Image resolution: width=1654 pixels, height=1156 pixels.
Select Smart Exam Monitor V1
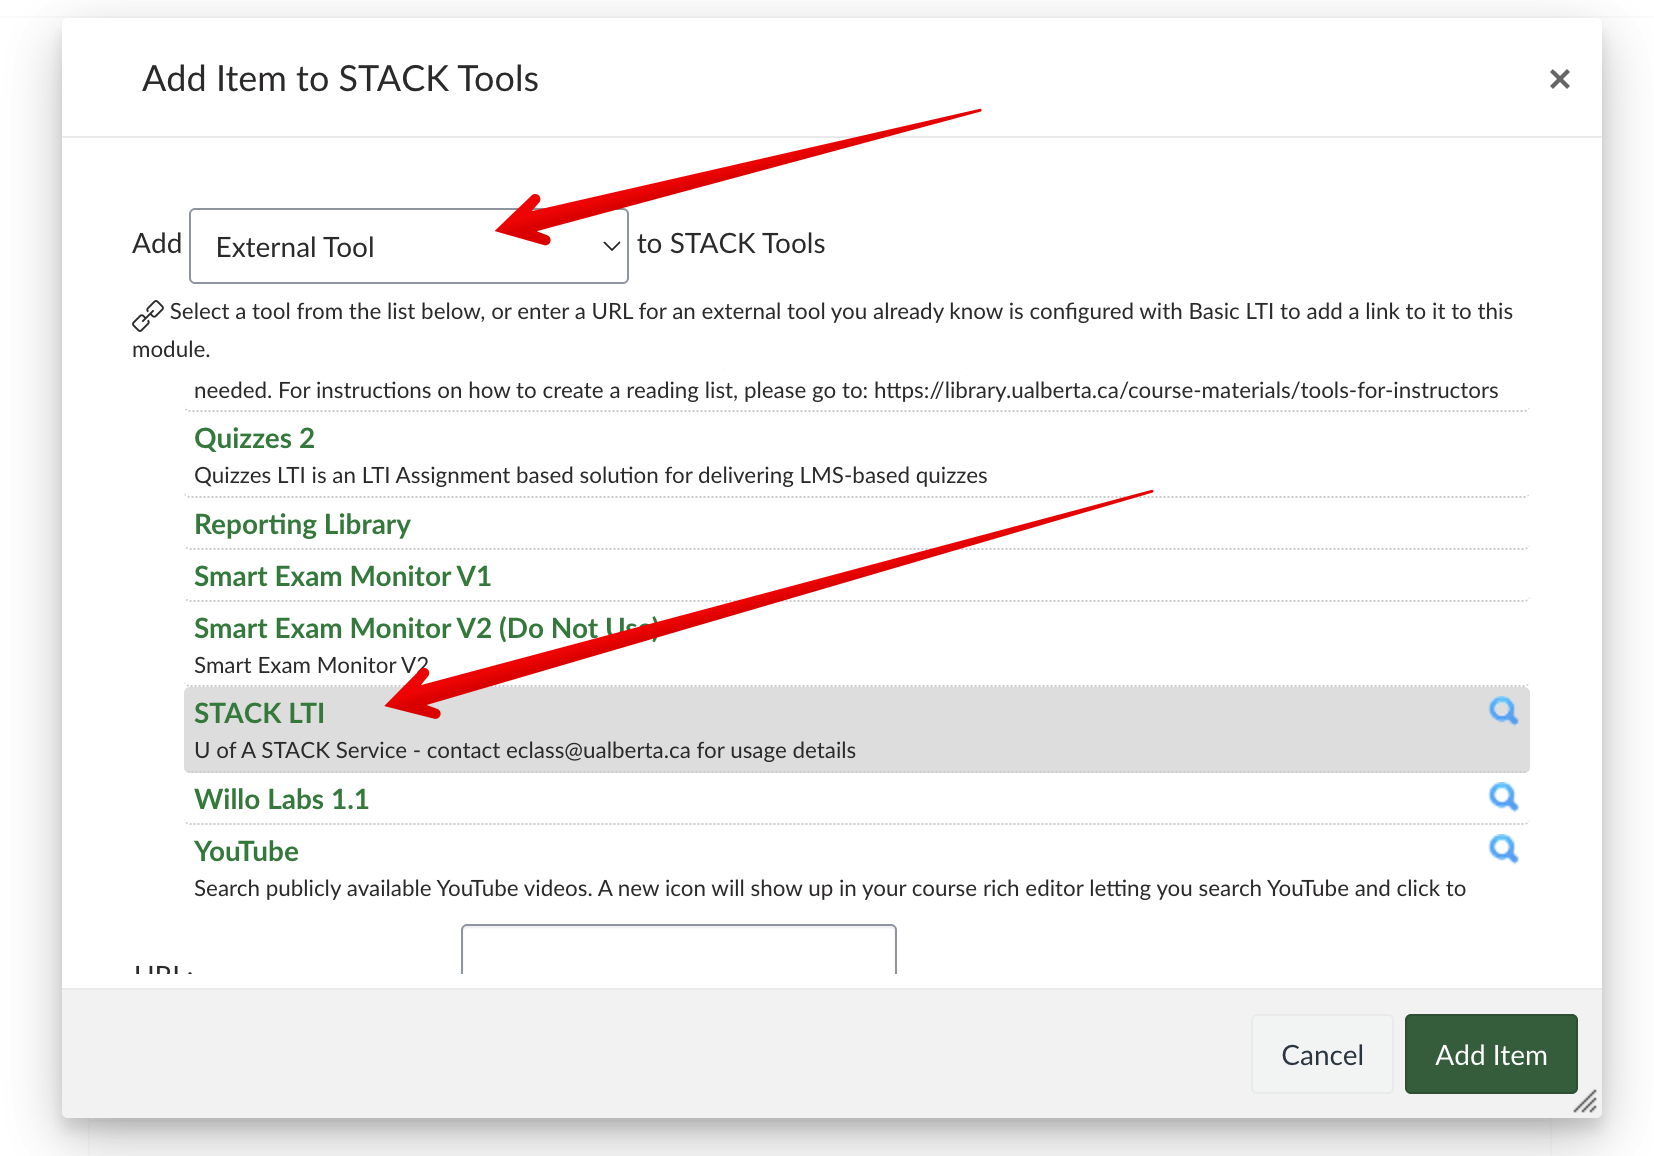coord(342,576)
